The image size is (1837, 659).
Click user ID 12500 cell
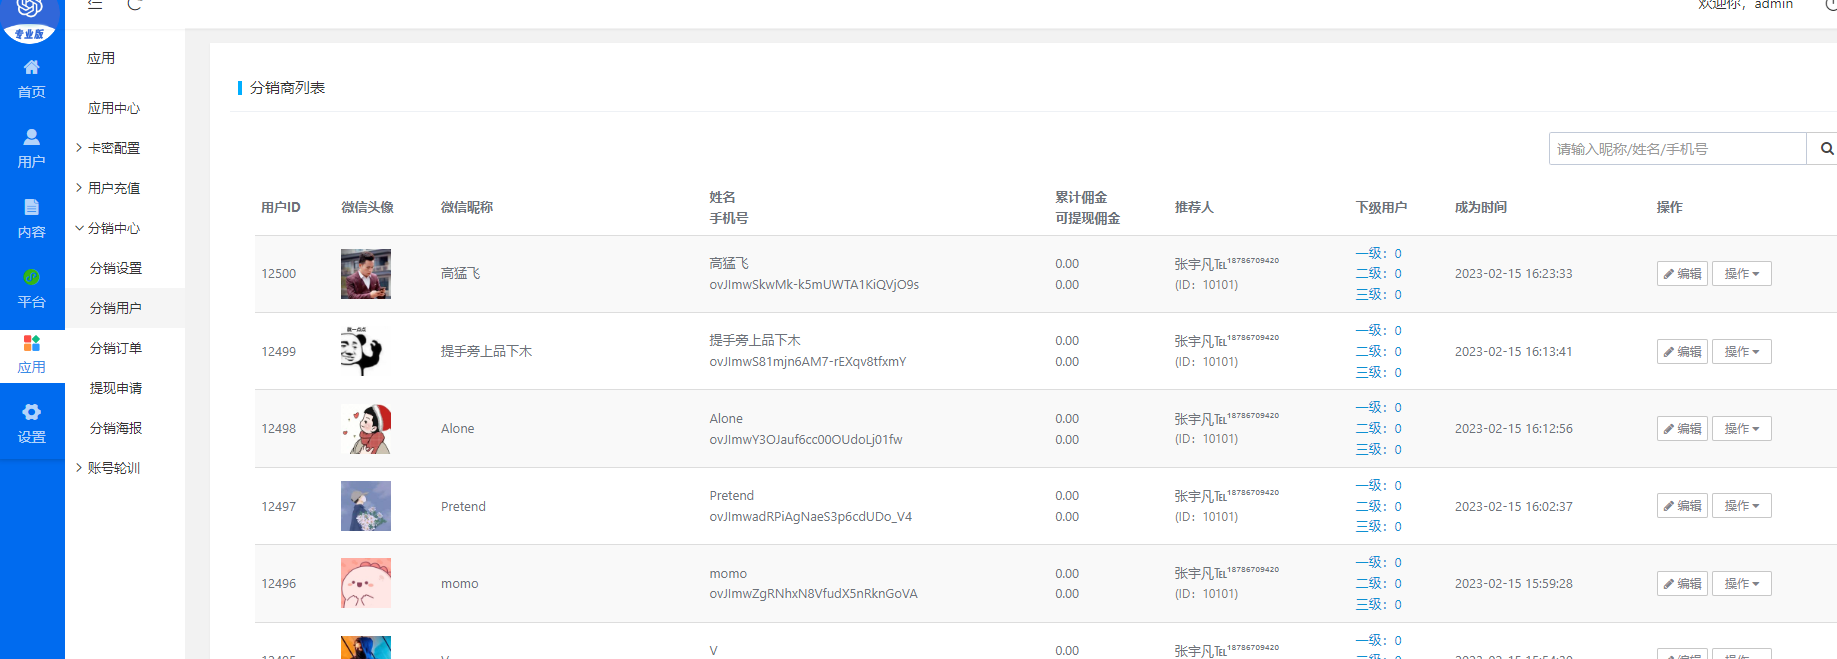tap(279, 274)
